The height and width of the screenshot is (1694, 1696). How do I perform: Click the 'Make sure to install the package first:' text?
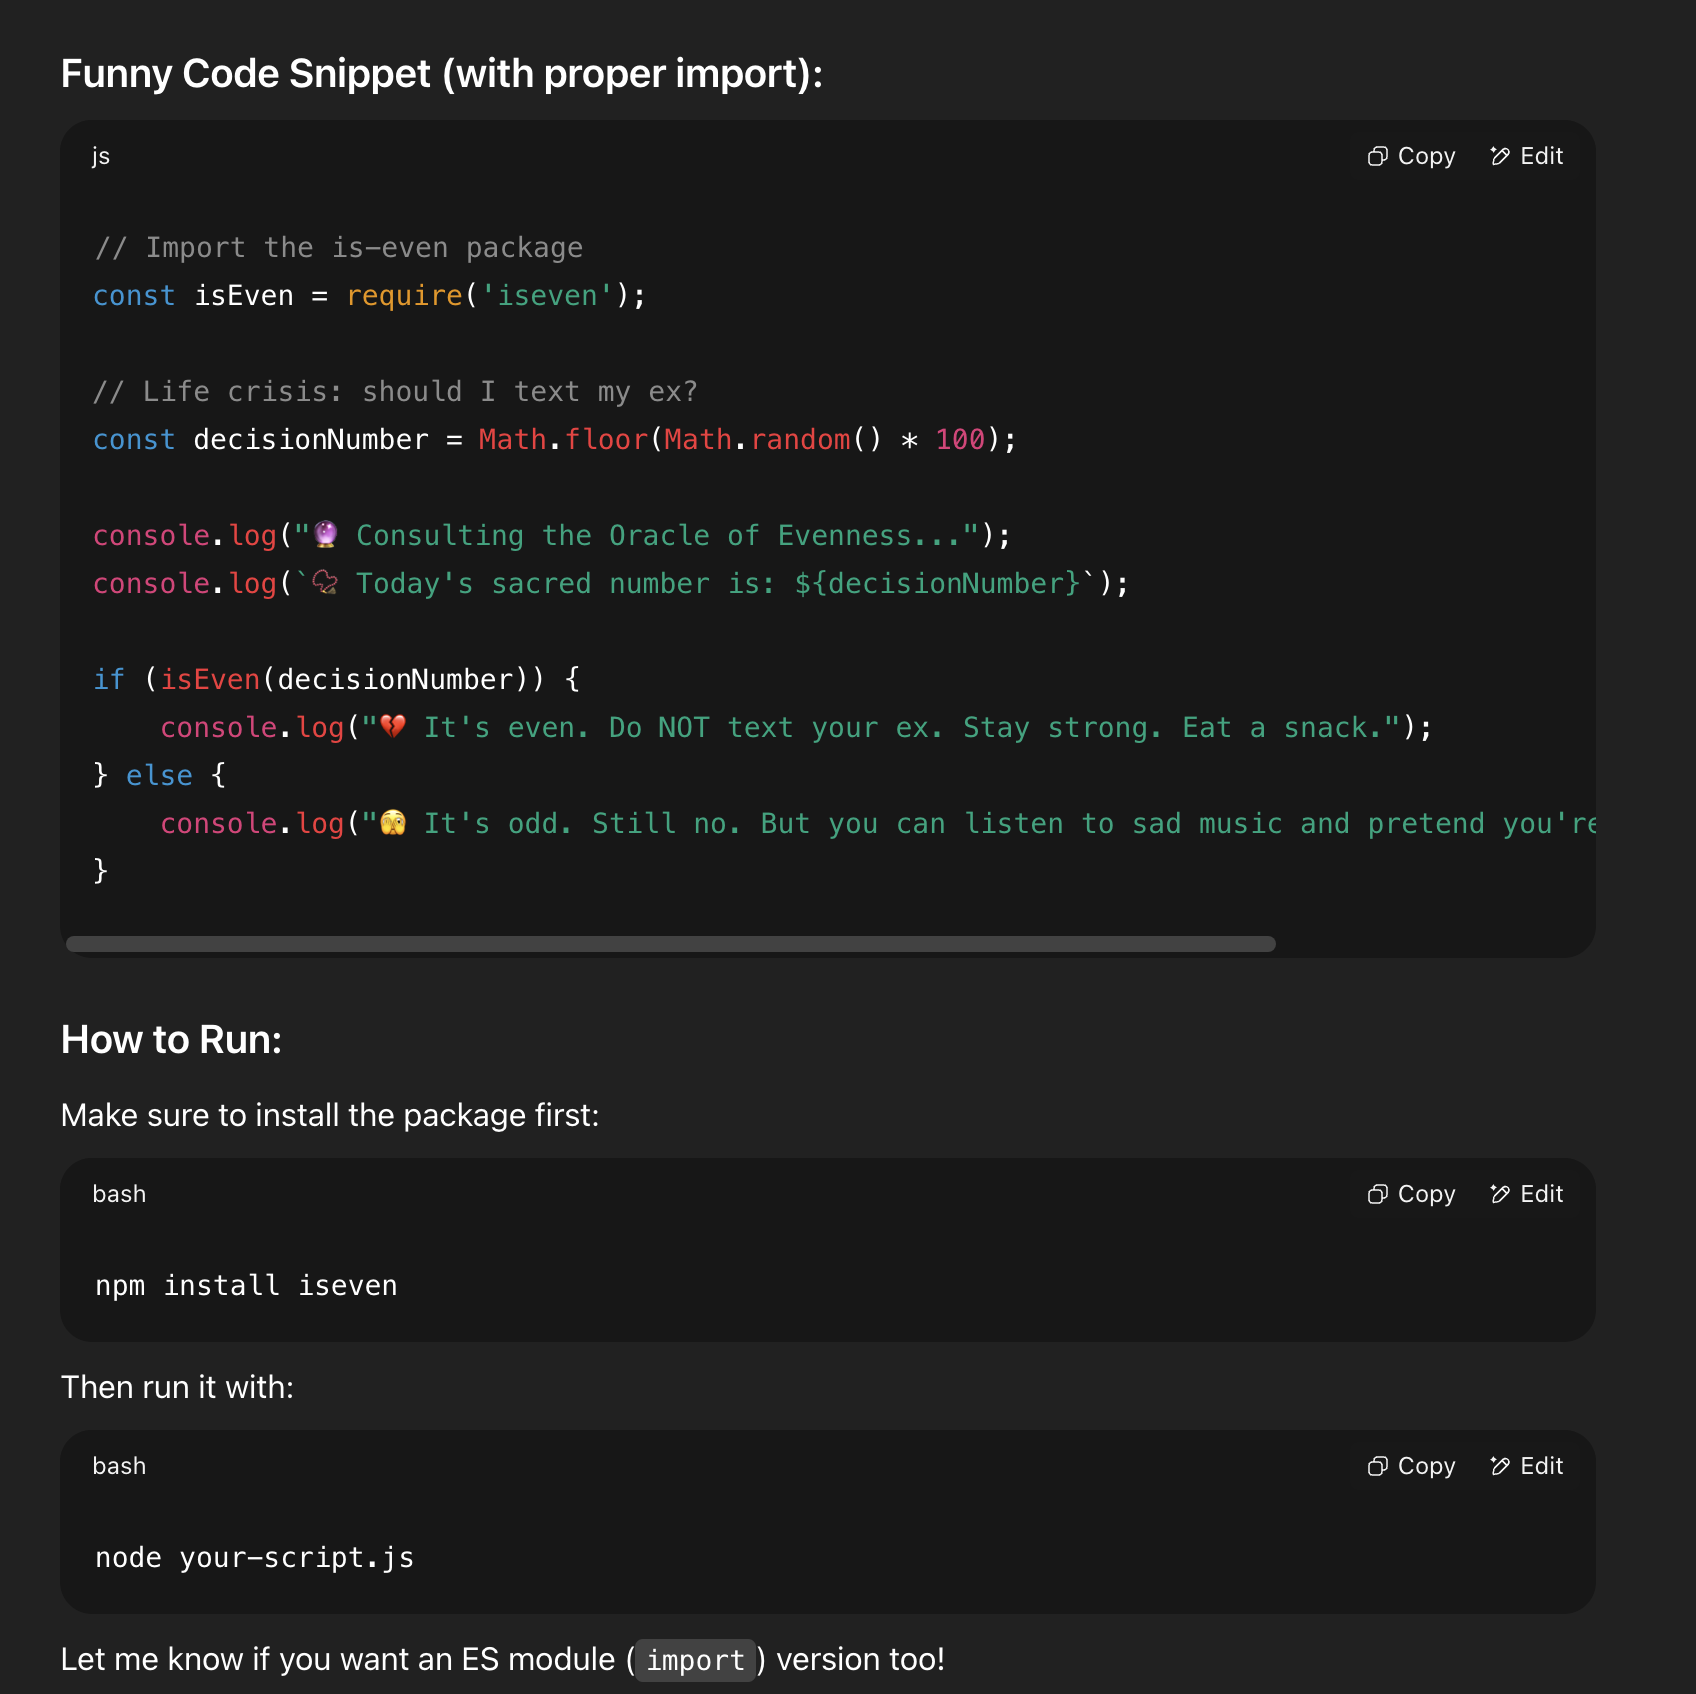coord(330,1116)
